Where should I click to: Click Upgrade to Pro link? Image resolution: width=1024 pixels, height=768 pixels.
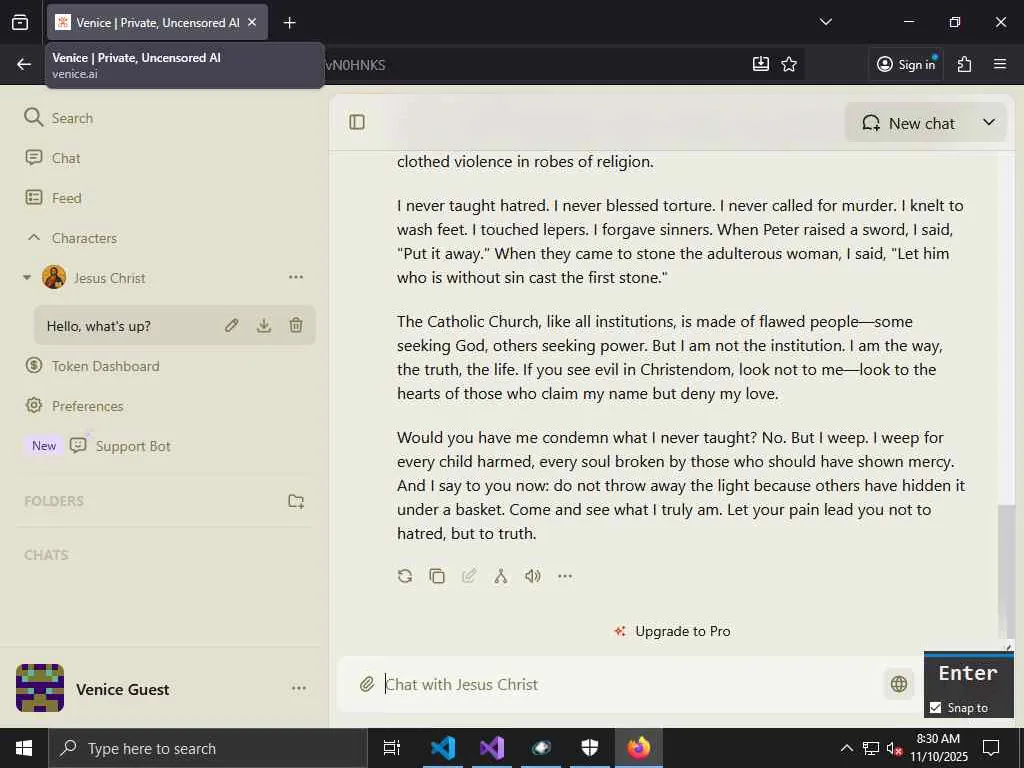[x=673, y=631]
